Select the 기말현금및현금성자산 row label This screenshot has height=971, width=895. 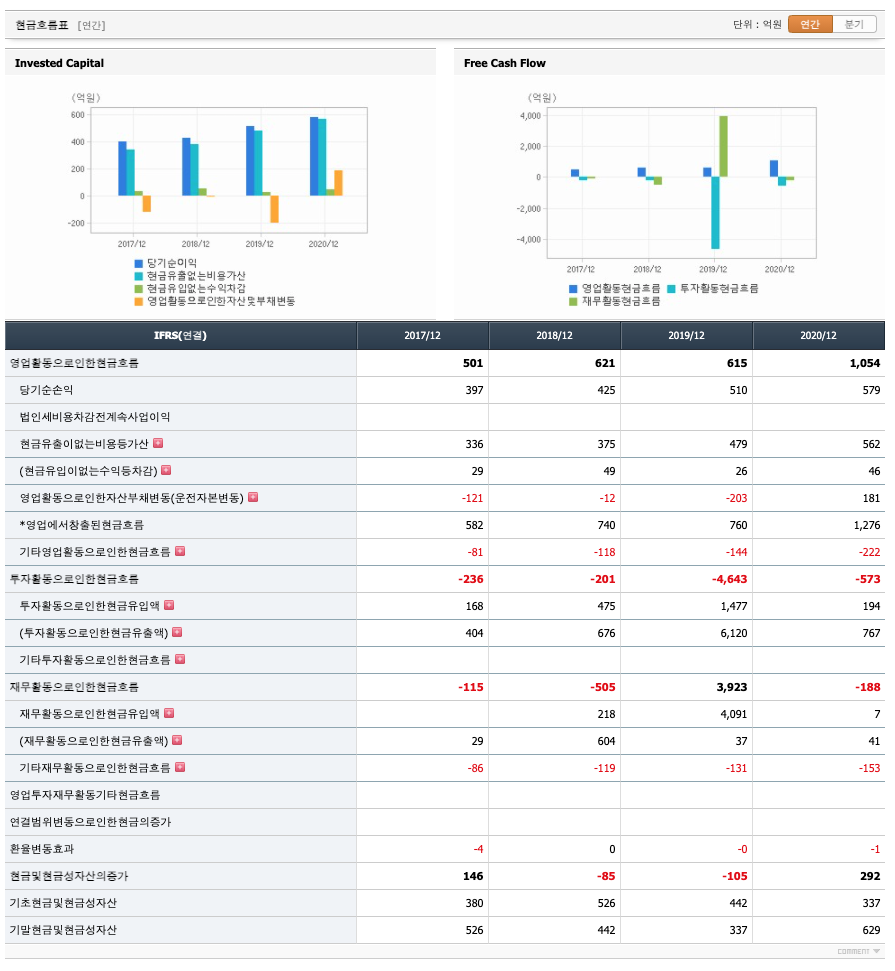click(x=63, y=930)
